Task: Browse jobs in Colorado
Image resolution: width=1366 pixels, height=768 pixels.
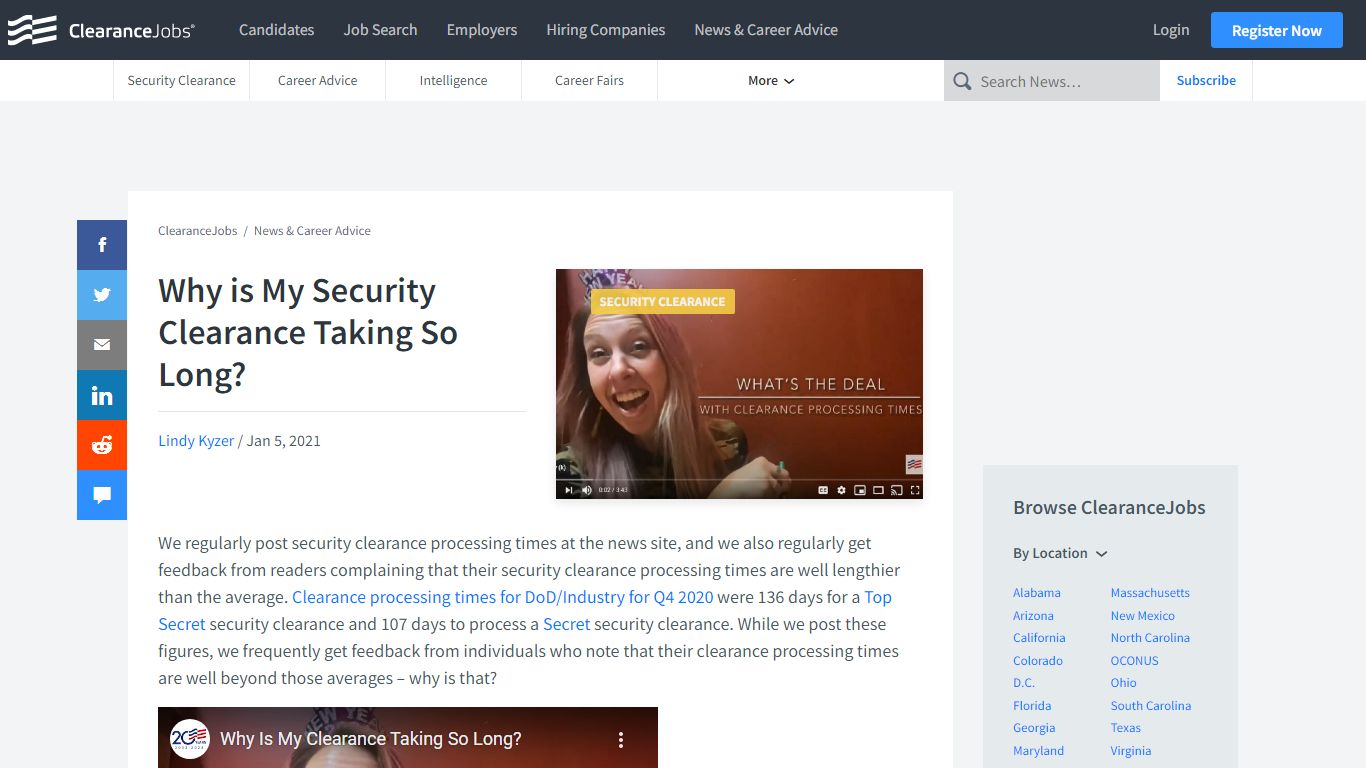Action: [x=1038, y=661]
